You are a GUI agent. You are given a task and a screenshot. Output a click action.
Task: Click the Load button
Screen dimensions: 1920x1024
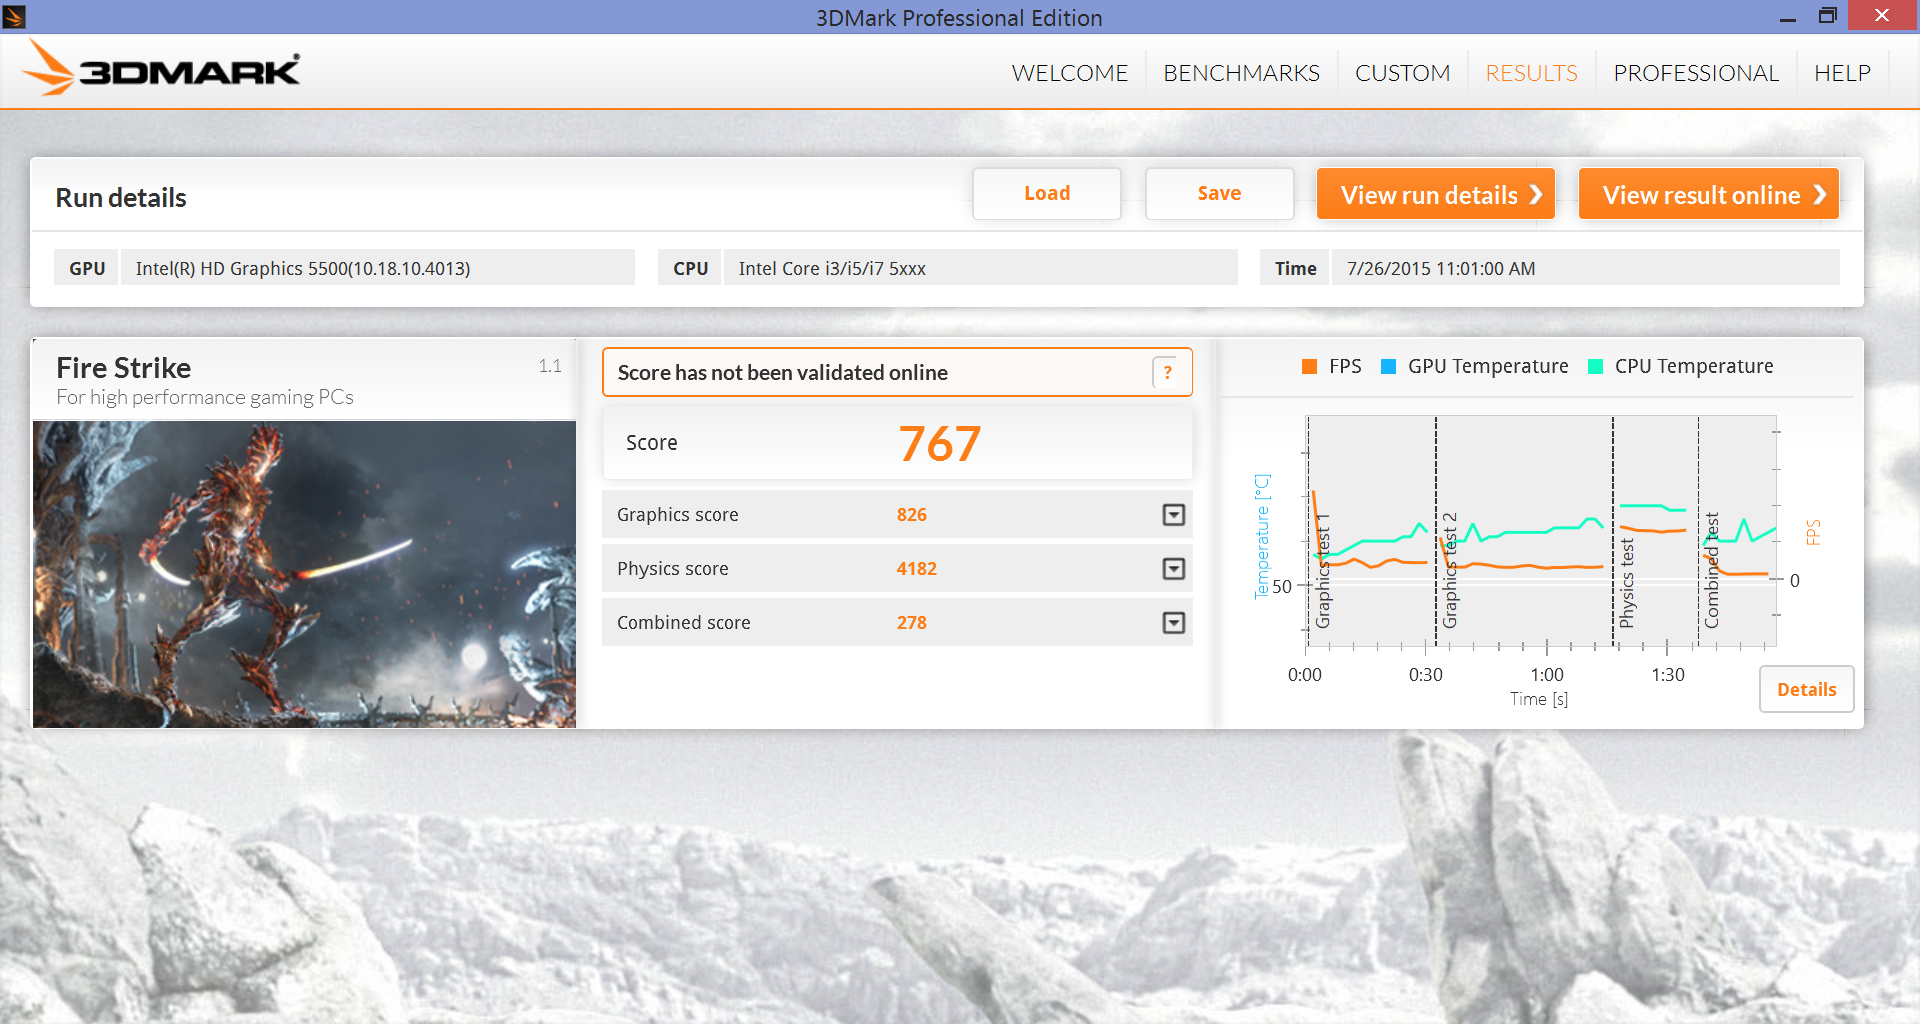coord(1047,193)
